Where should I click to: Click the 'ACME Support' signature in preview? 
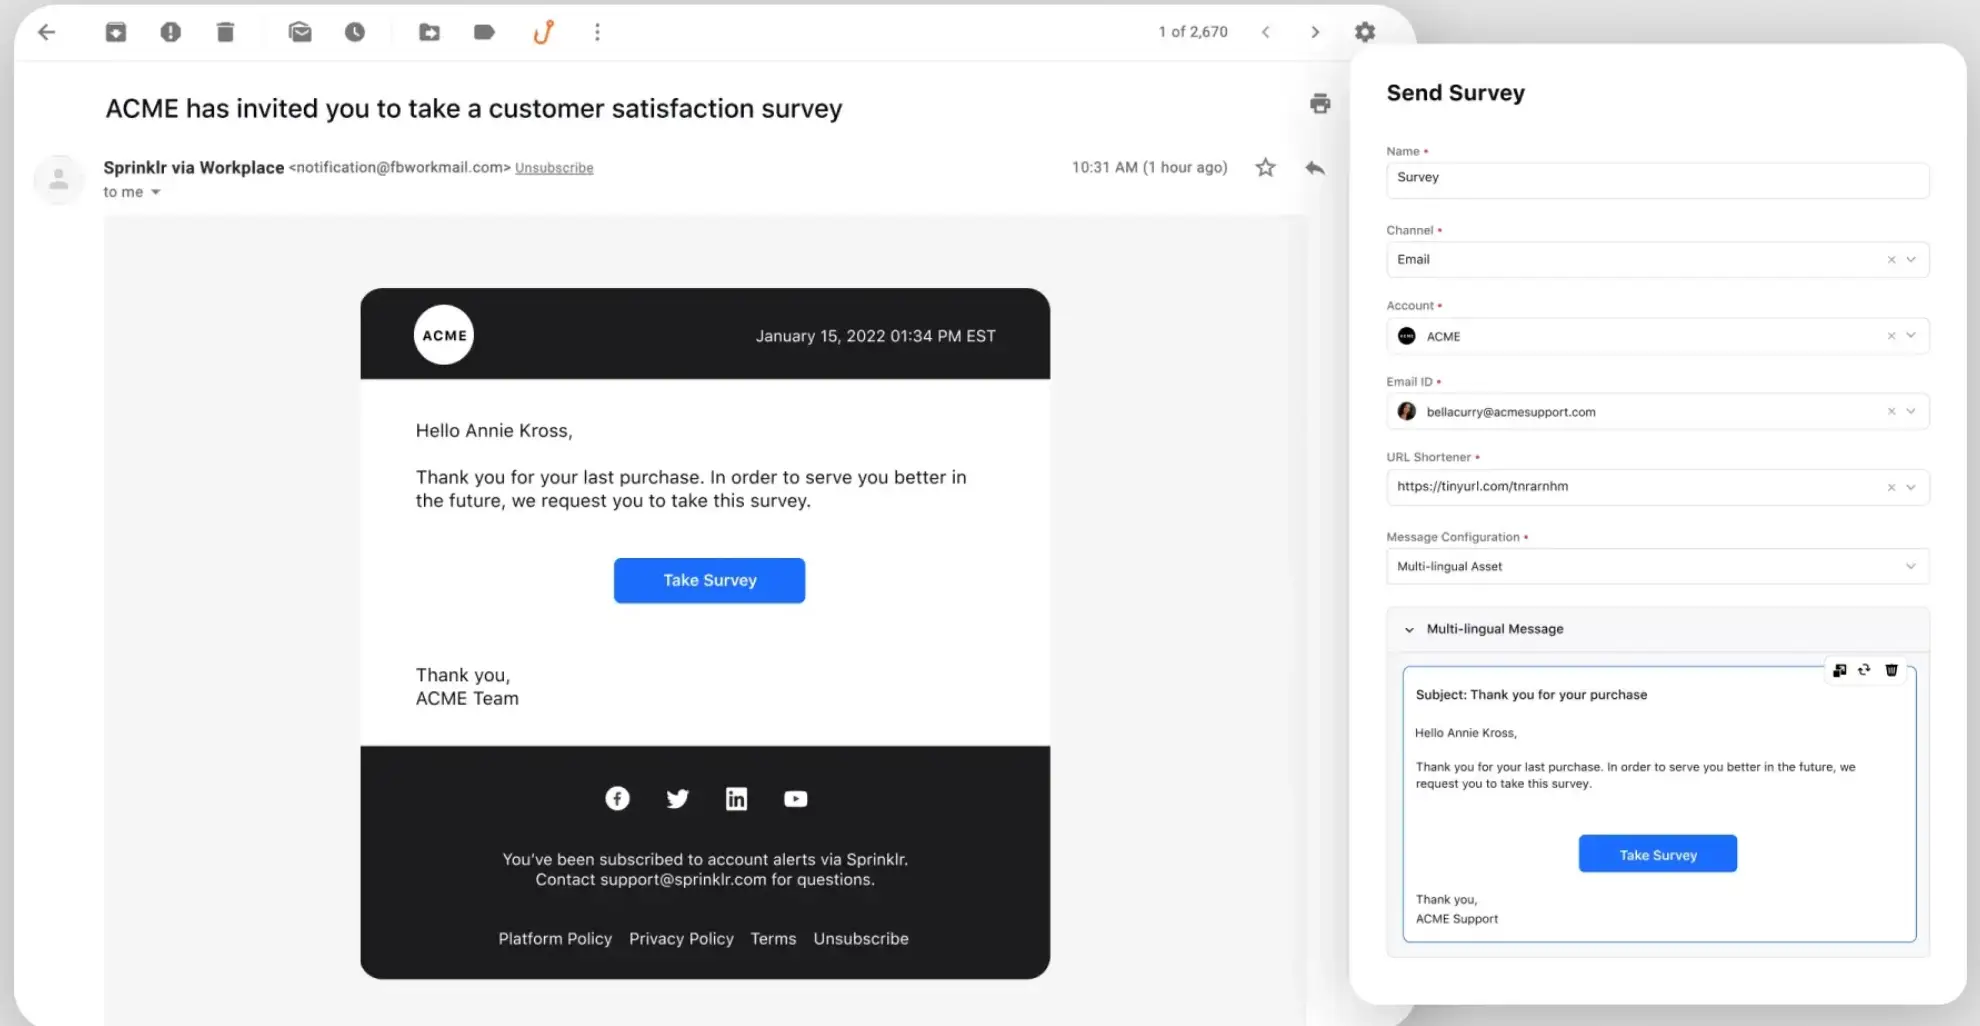point(1456,918)
